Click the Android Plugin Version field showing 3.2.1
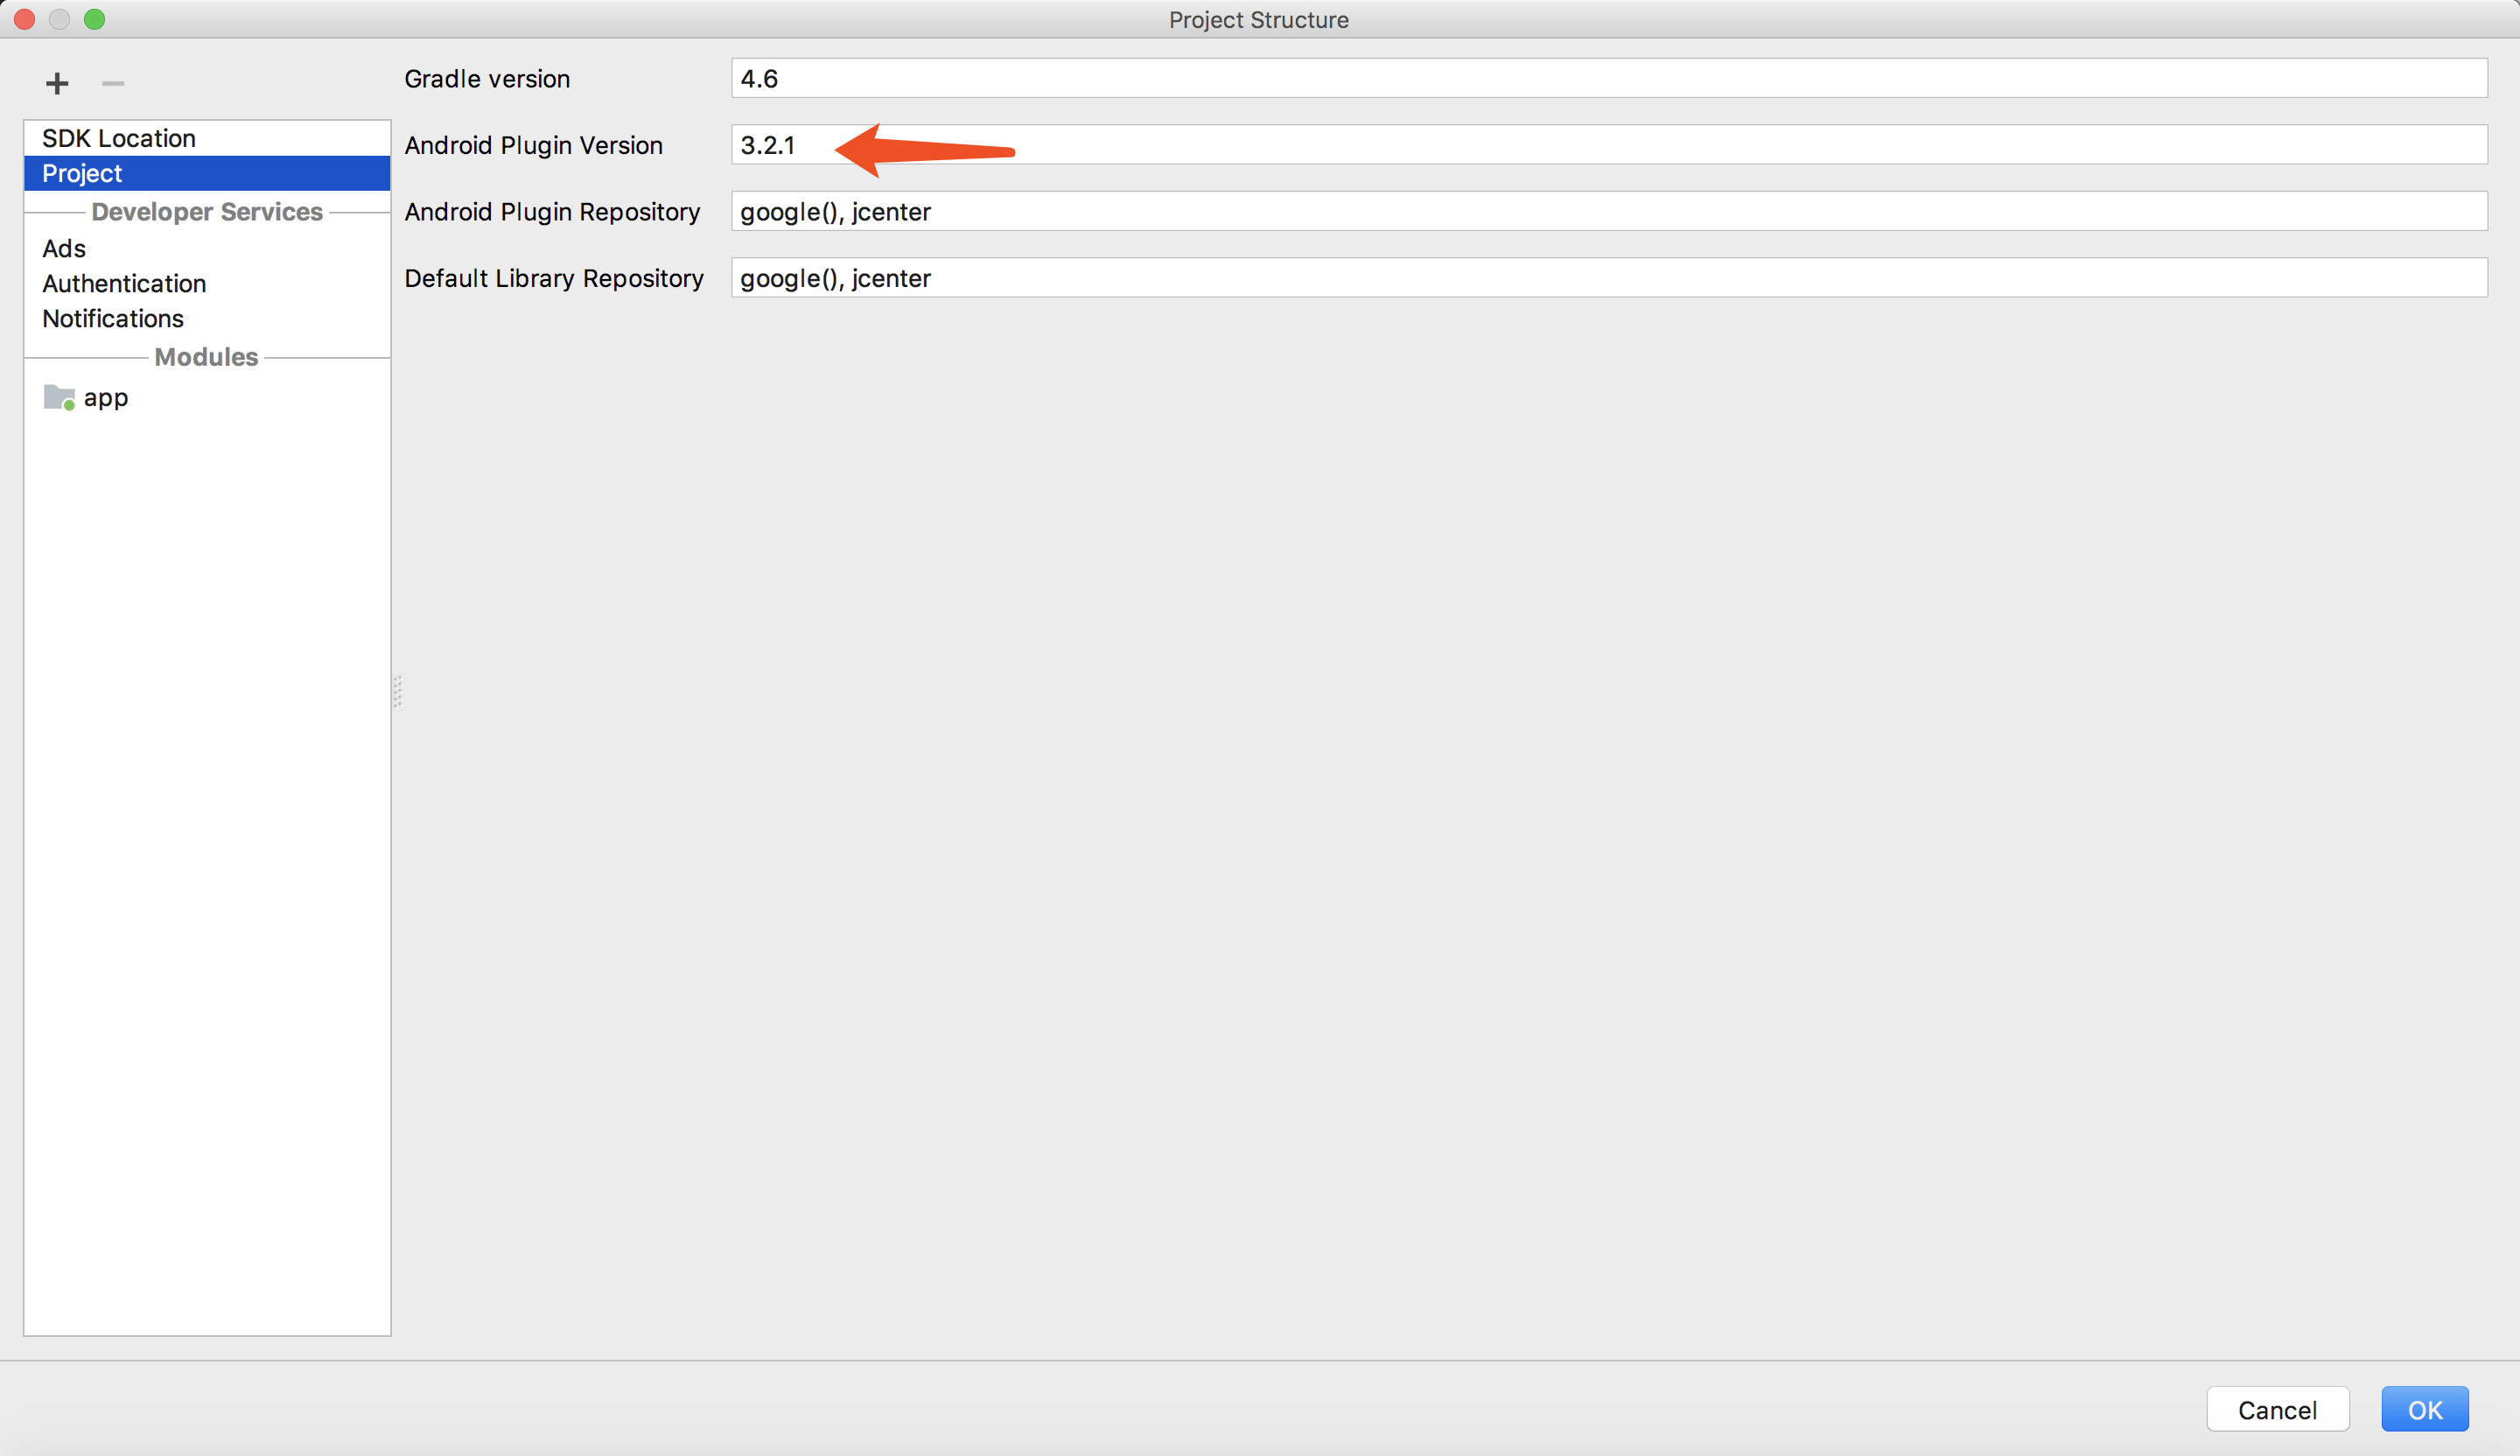This screenshot has height=1456, width=2520. [x=1609, y=145]
